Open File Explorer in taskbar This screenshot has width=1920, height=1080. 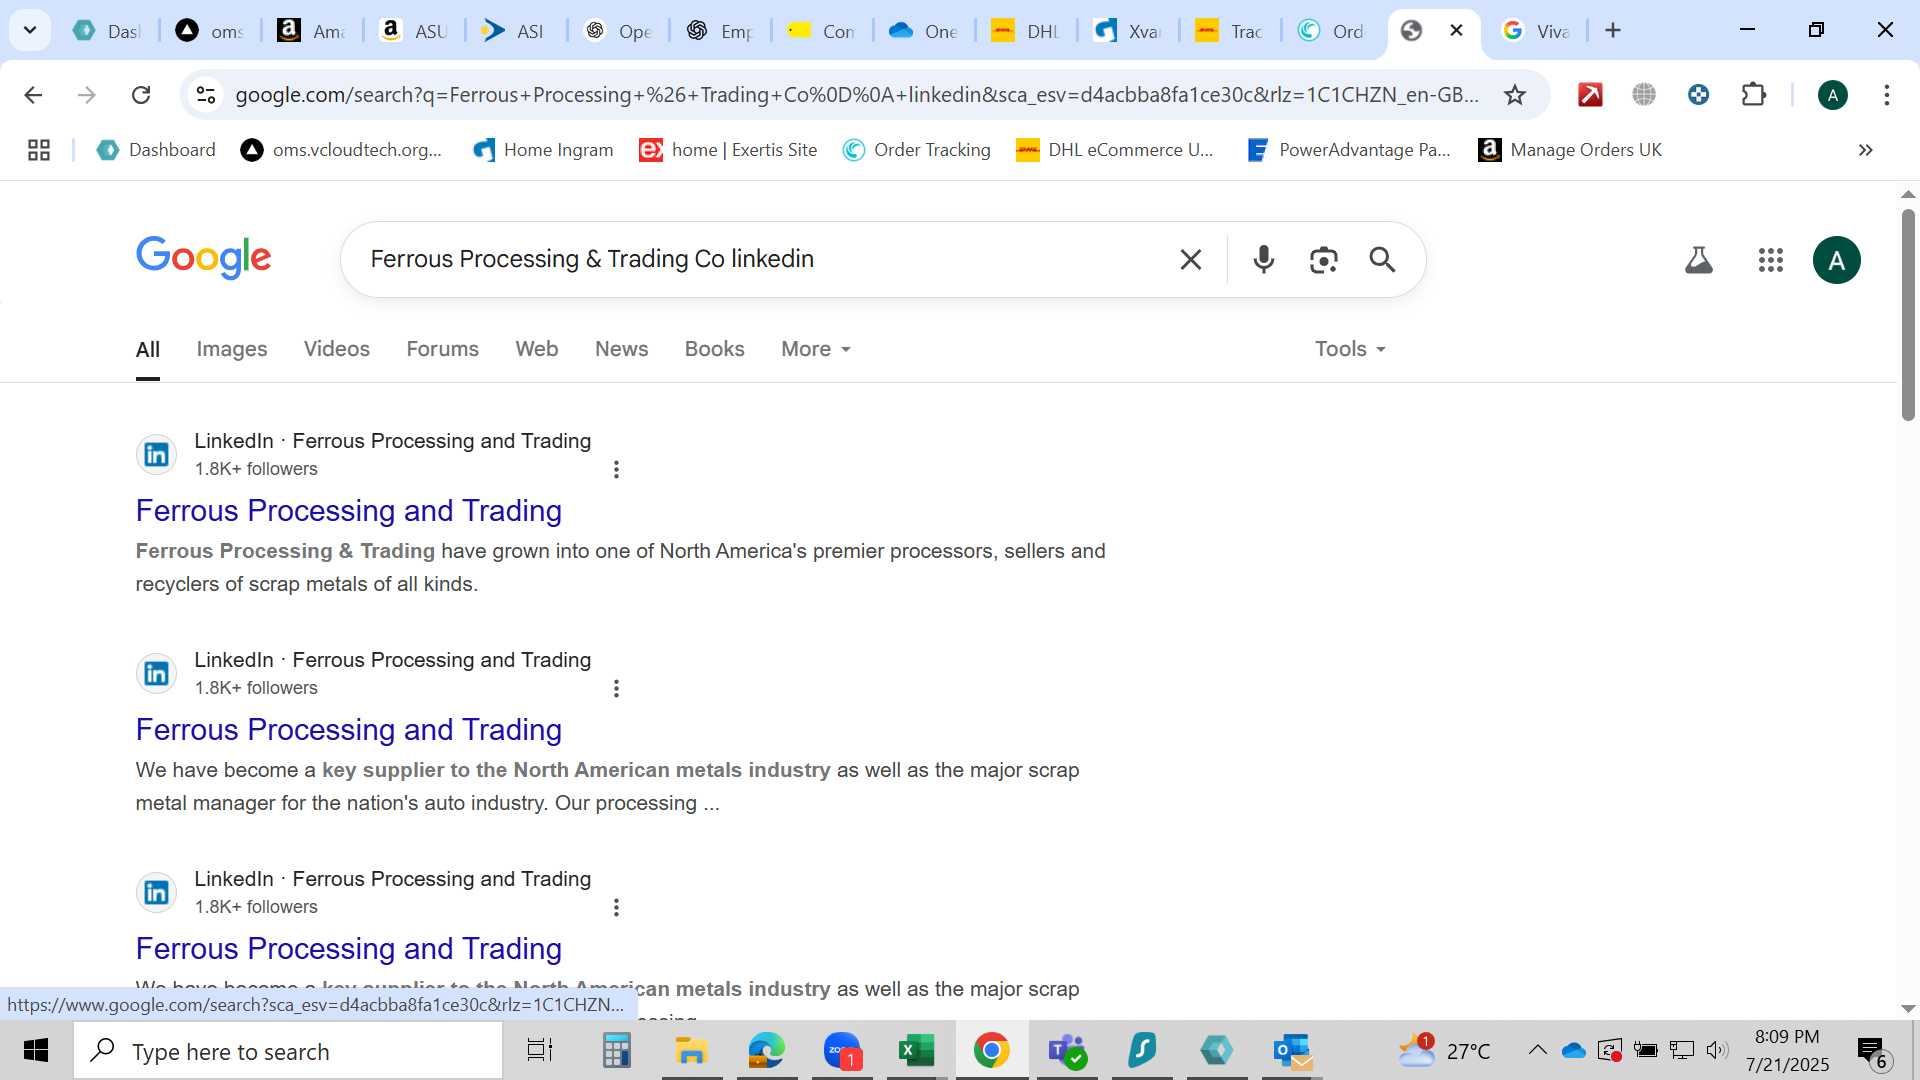point(691,1051)
